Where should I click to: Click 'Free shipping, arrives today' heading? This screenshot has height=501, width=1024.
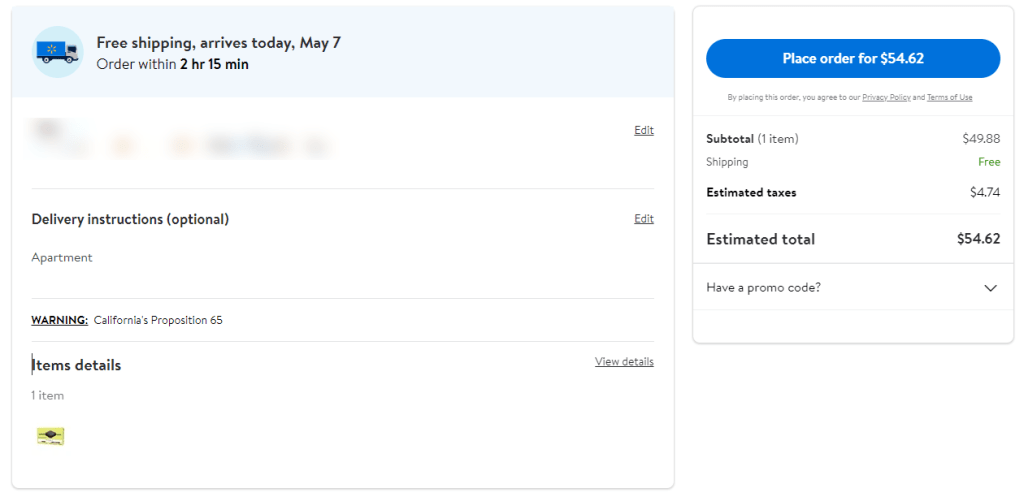click(218, 43)
